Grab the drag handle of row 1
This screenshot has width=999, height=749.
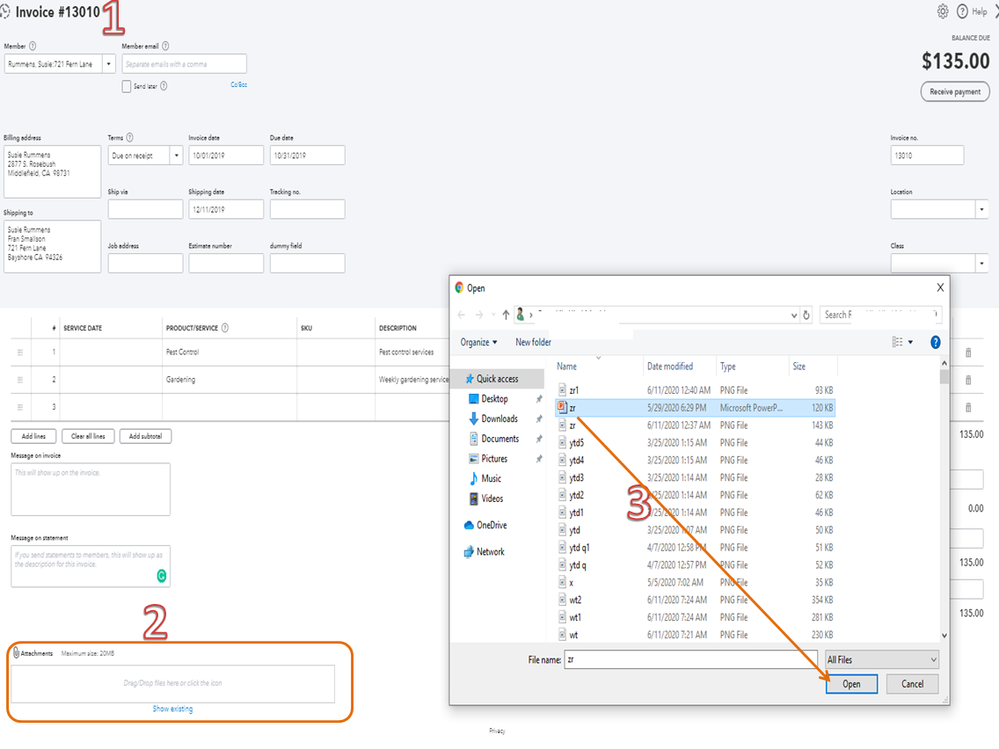(20, 352)
